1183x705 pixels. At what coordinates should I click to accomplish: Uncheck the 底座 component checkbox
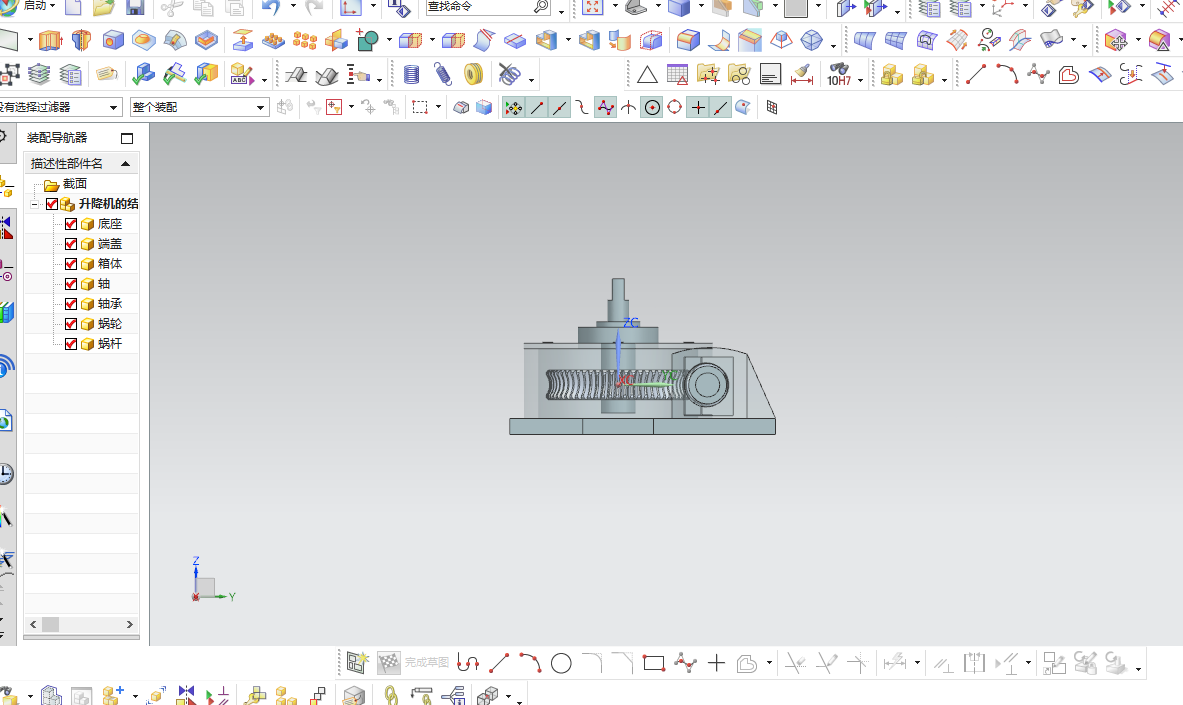coord(71,224)
